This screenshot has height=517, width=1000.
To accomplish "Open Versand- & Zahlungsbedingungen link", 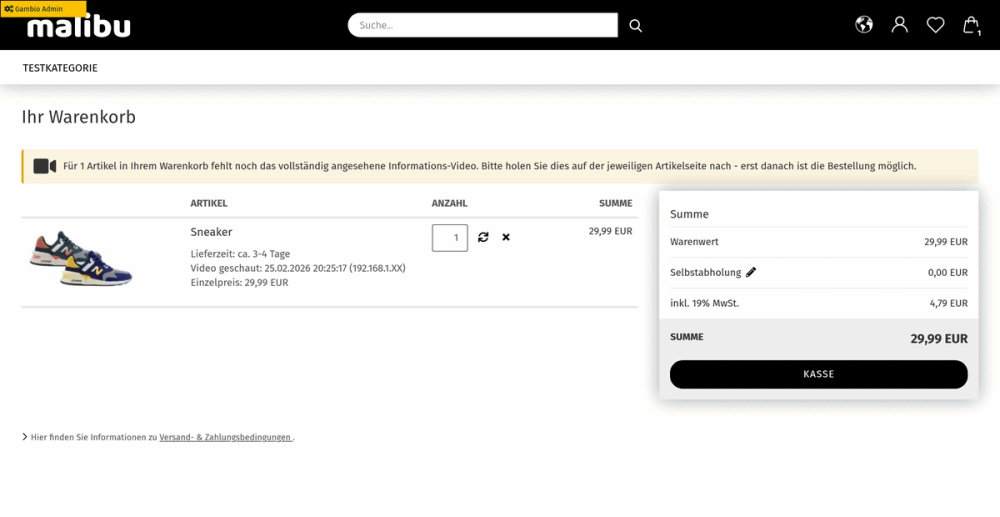I will pyautogui.click(x=226, y=437).
